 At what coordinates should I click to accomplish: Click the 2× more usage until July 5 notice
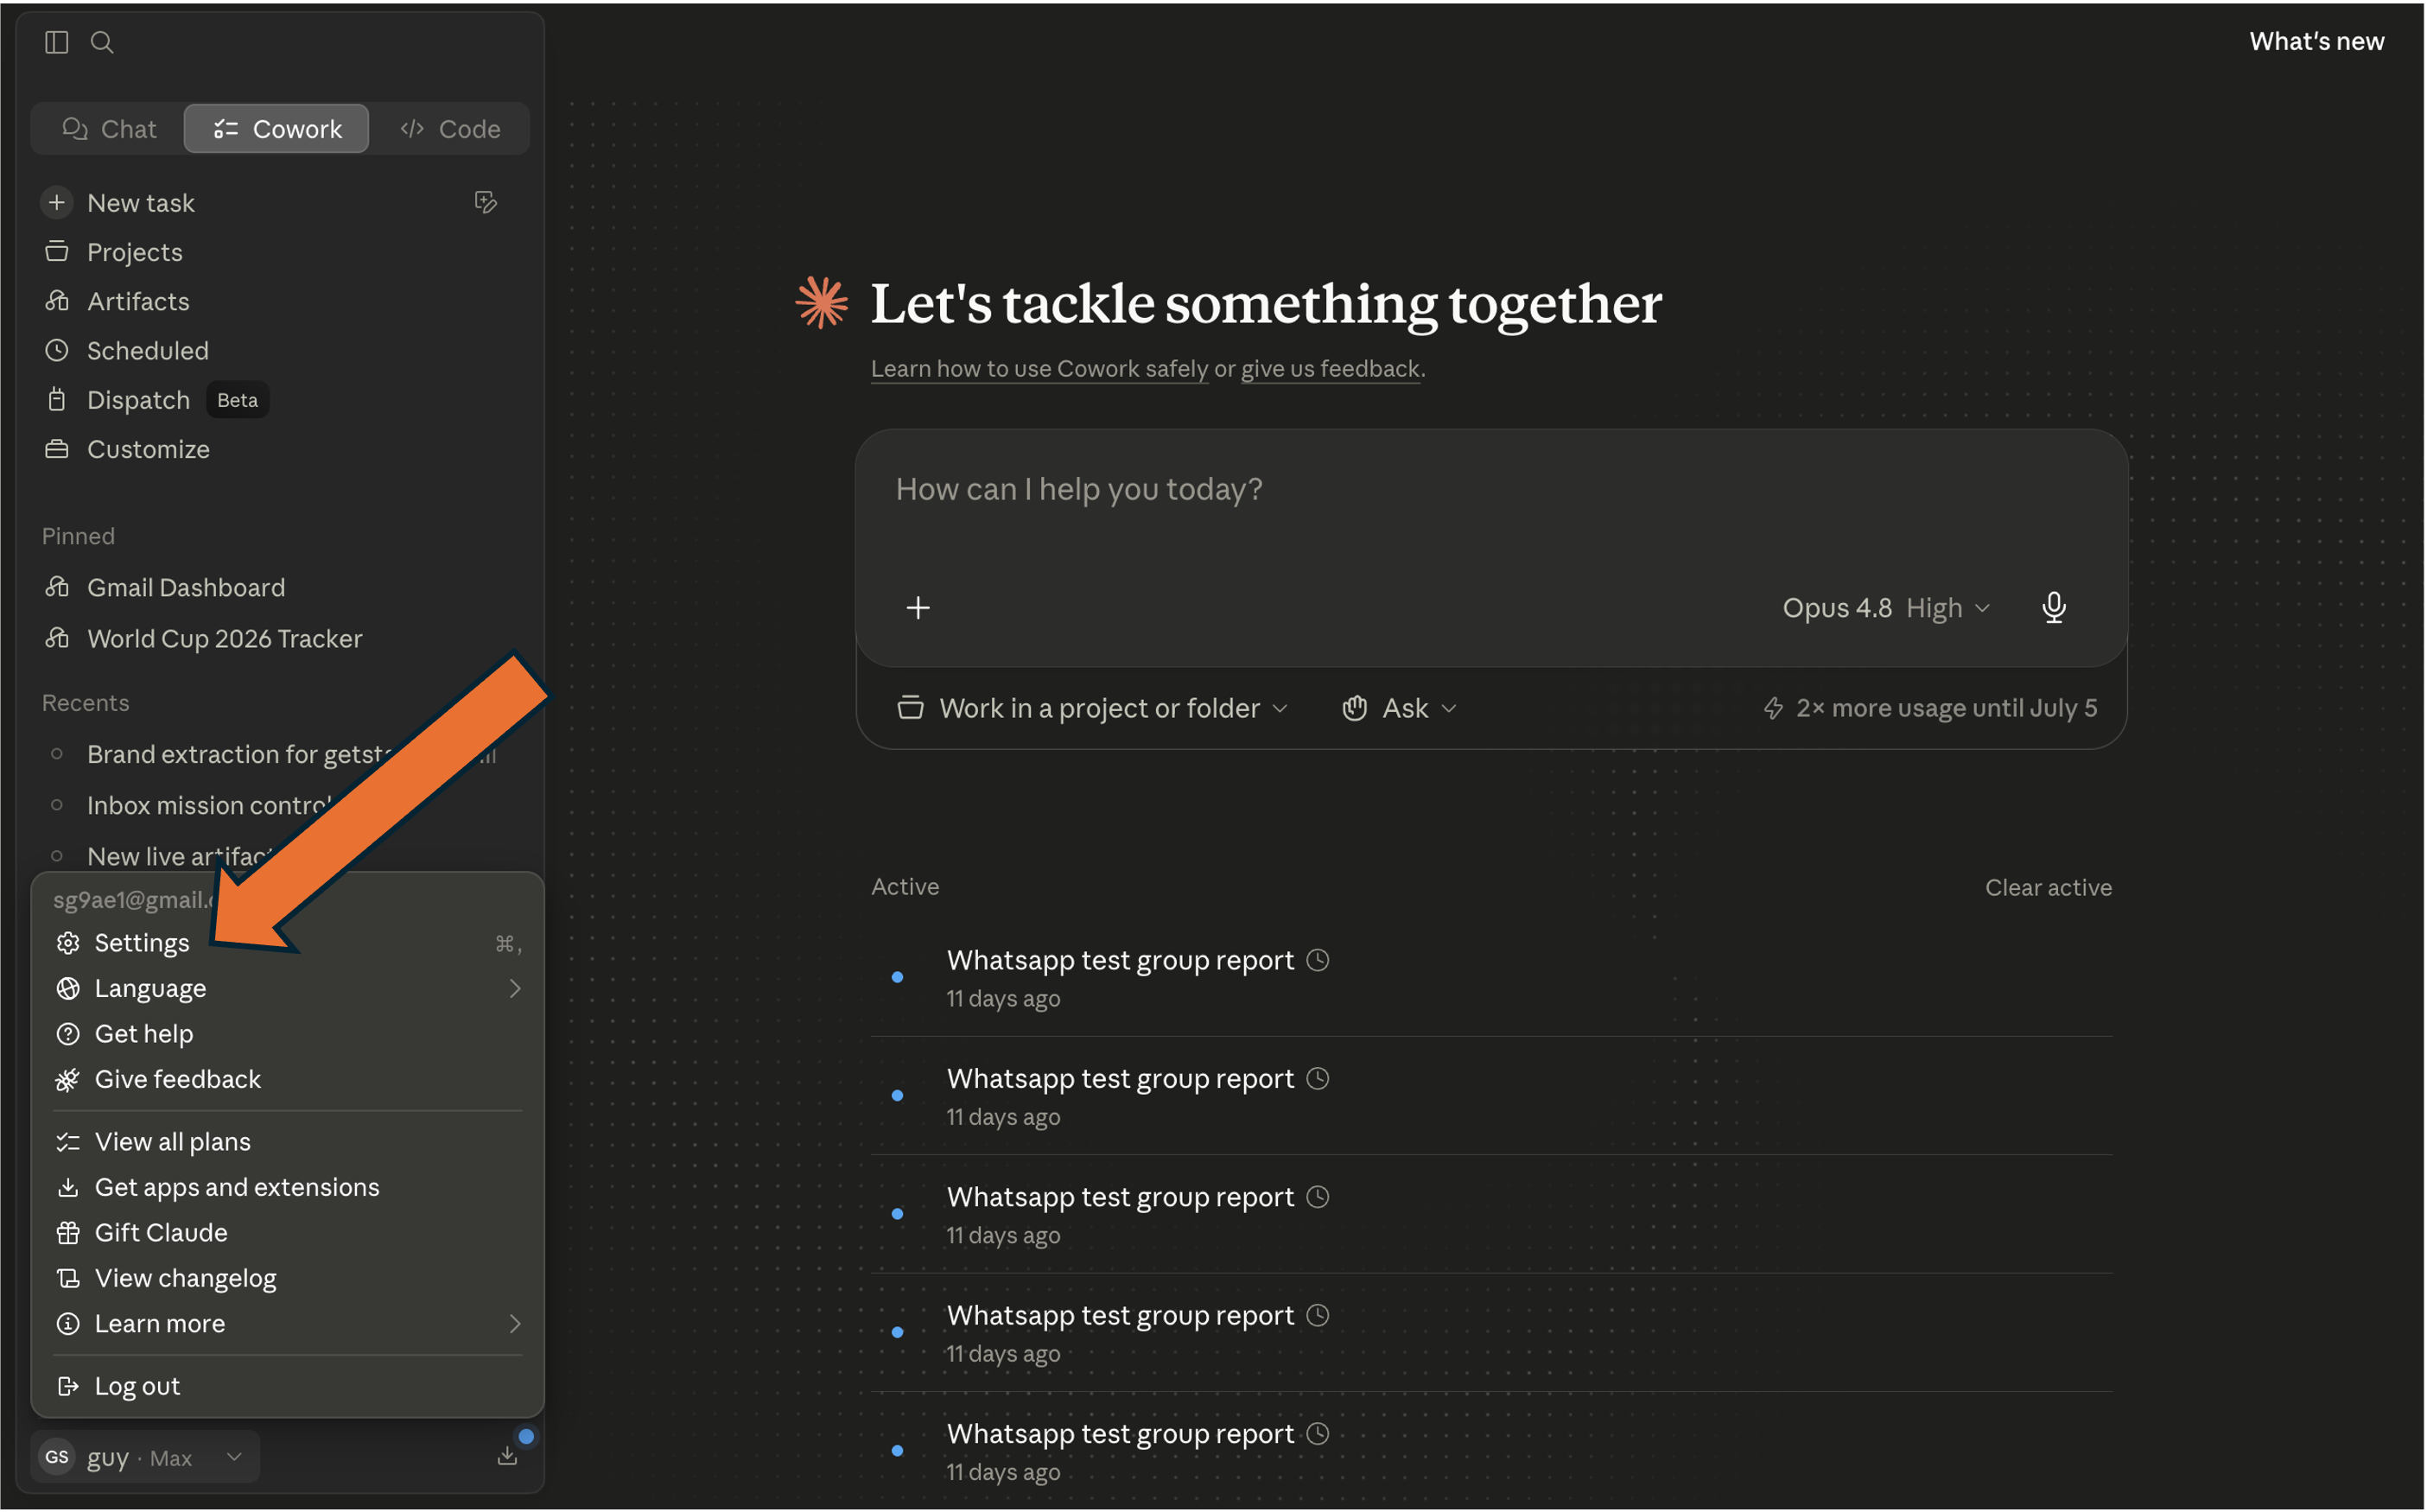[x=1930, y=708]
